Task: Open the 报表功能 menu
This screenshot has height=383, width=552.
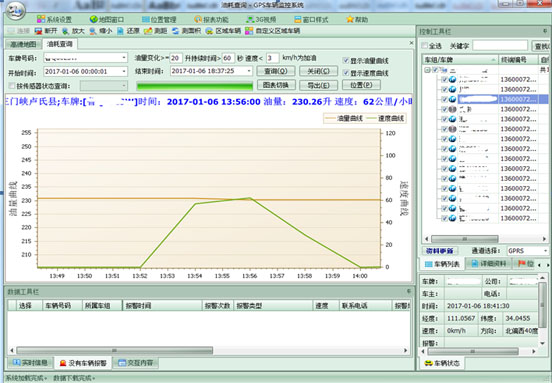Action: click(211, 19)
